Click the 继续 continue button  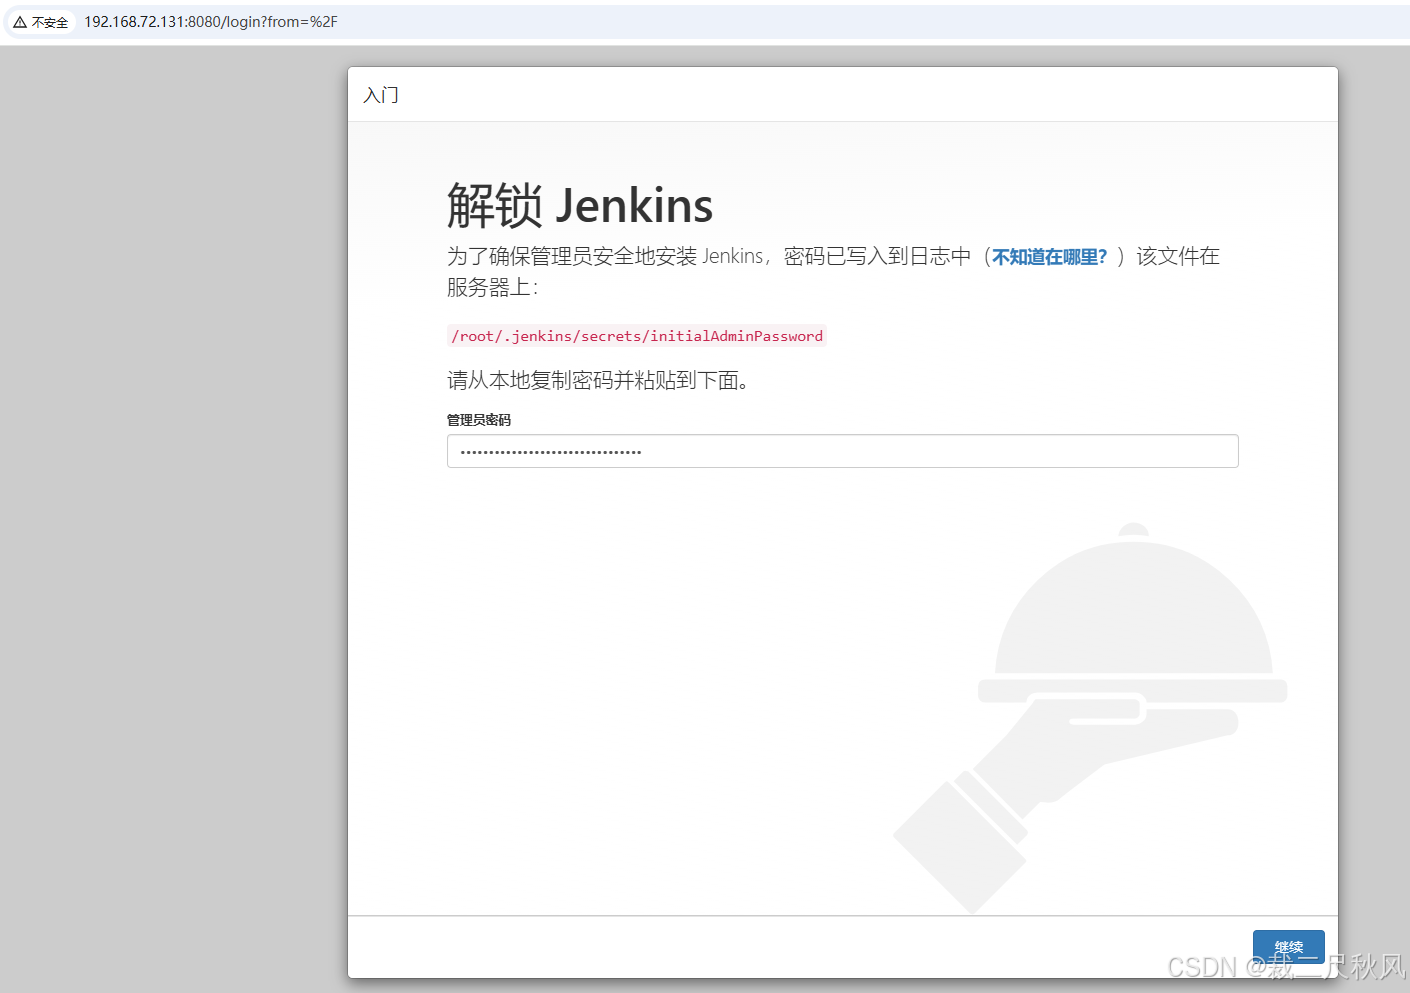click(1288, 947)
